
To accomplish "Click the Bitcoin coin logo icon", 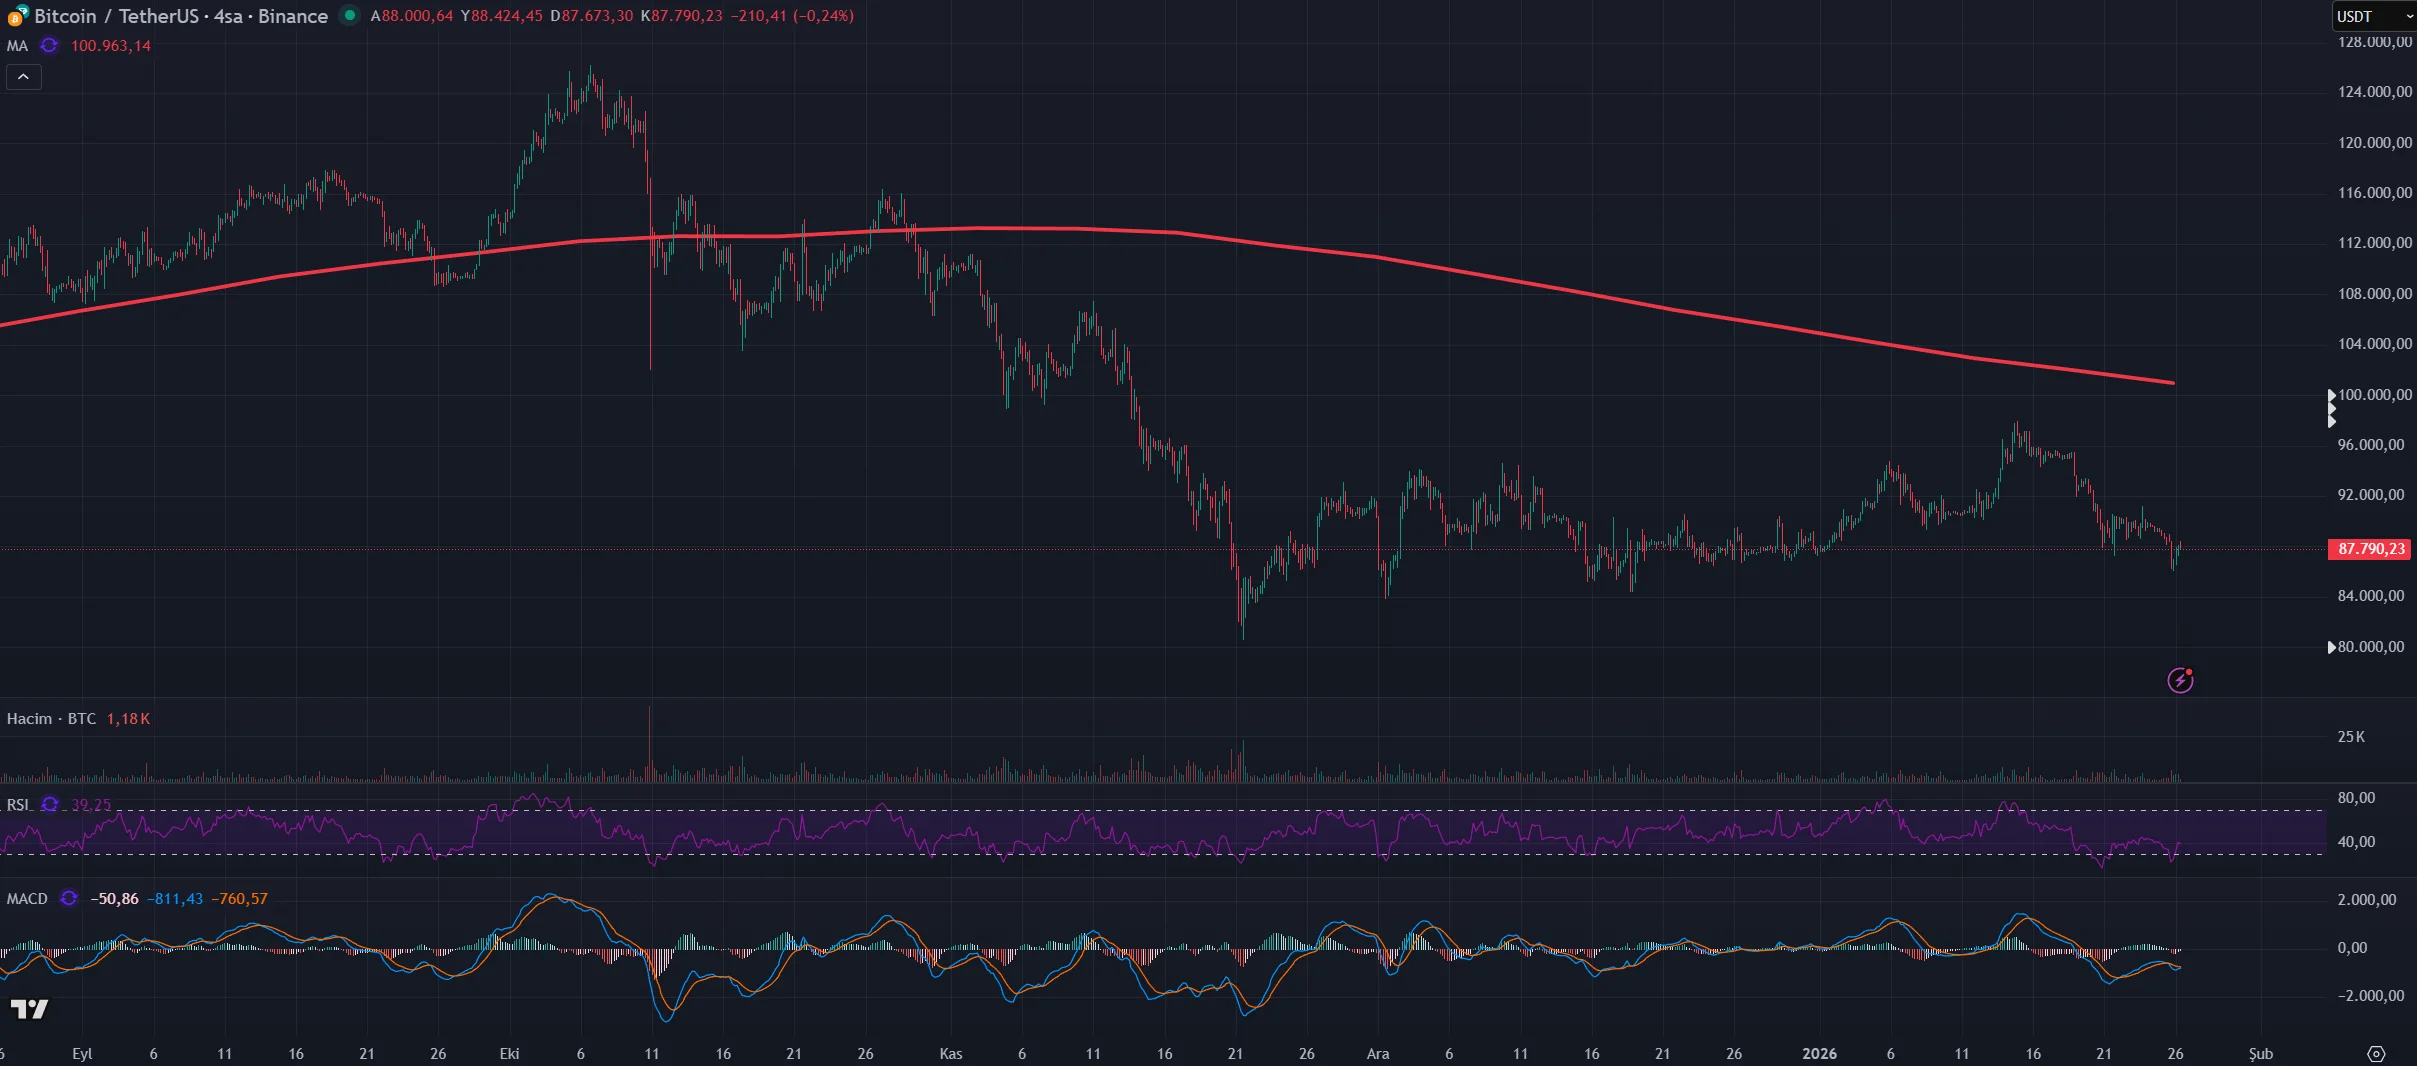I will pos(17,16).
